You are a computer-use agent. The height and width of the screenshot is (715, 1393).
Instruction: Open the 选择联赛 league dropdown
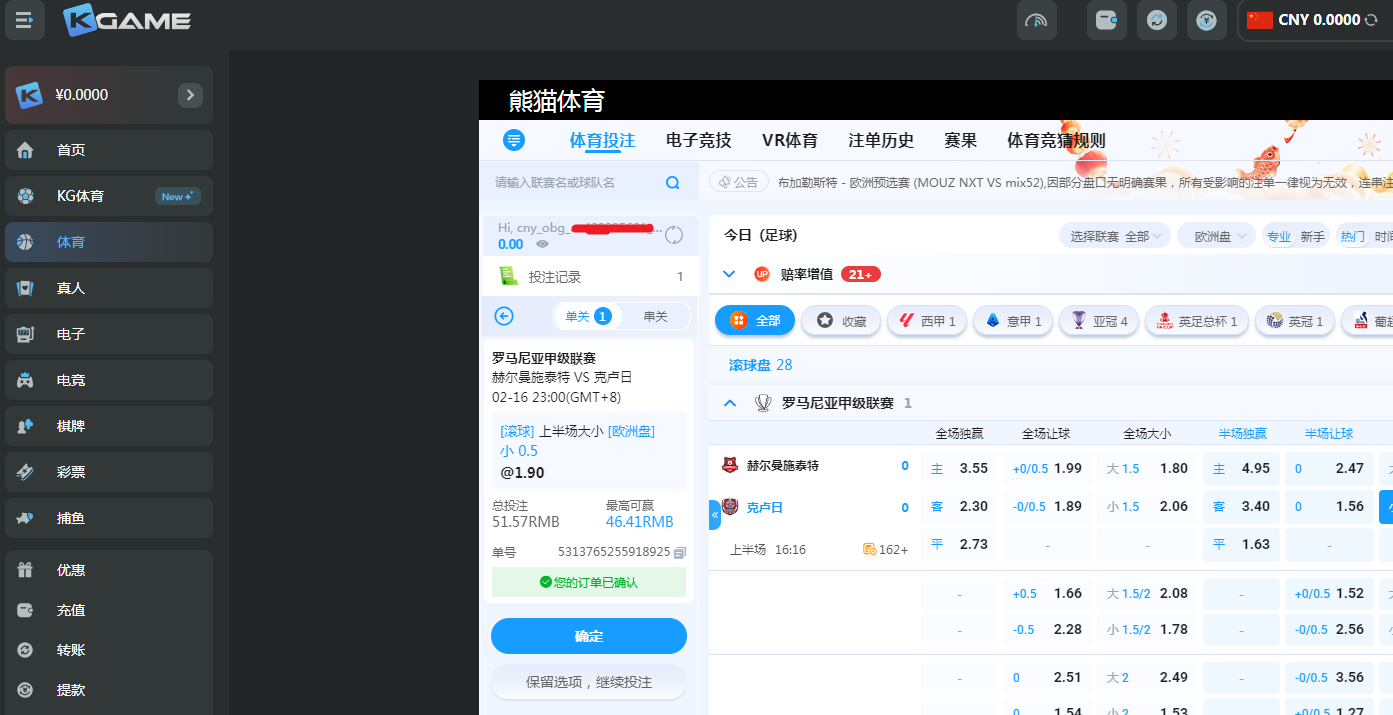pos(1114,237)
